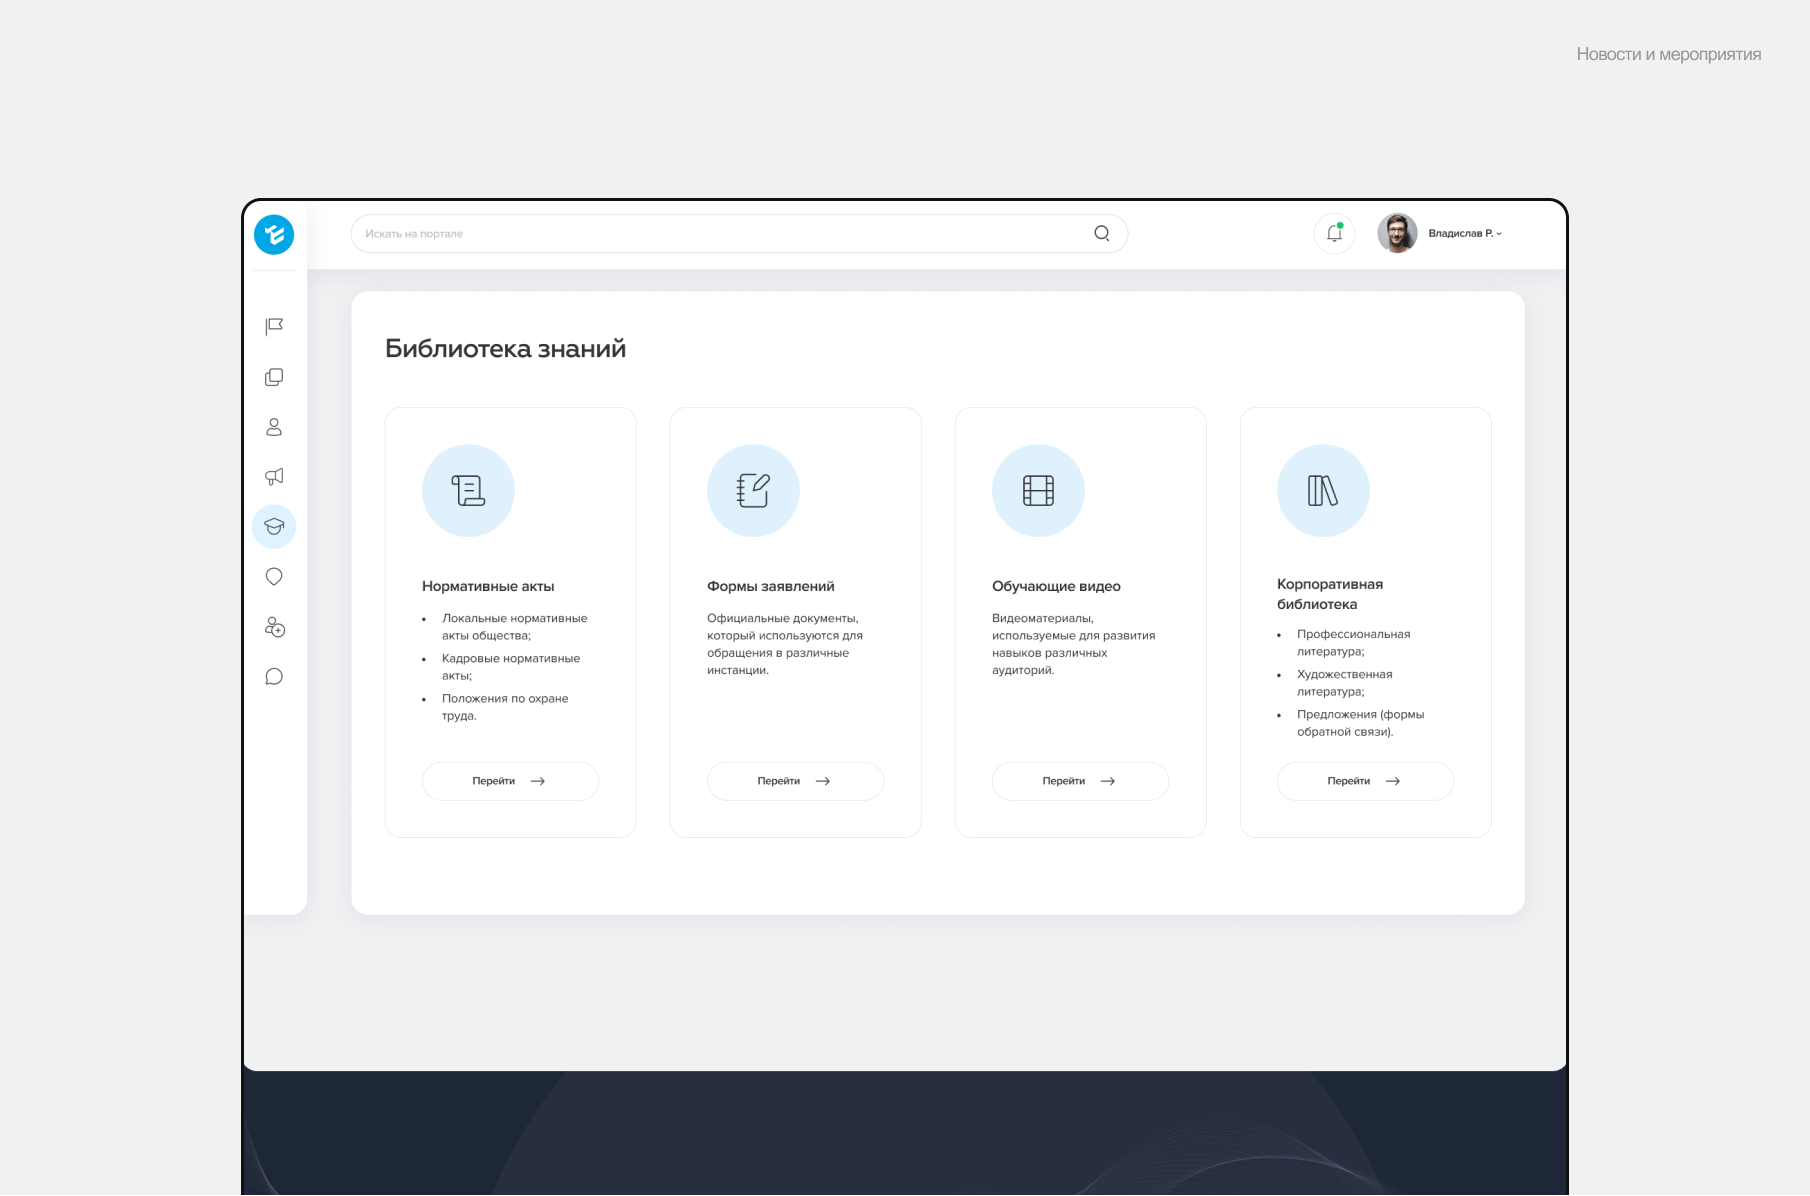Click the search magnifier icon
Screen dimensions: 1810x1196
(x=1101, y=233)
